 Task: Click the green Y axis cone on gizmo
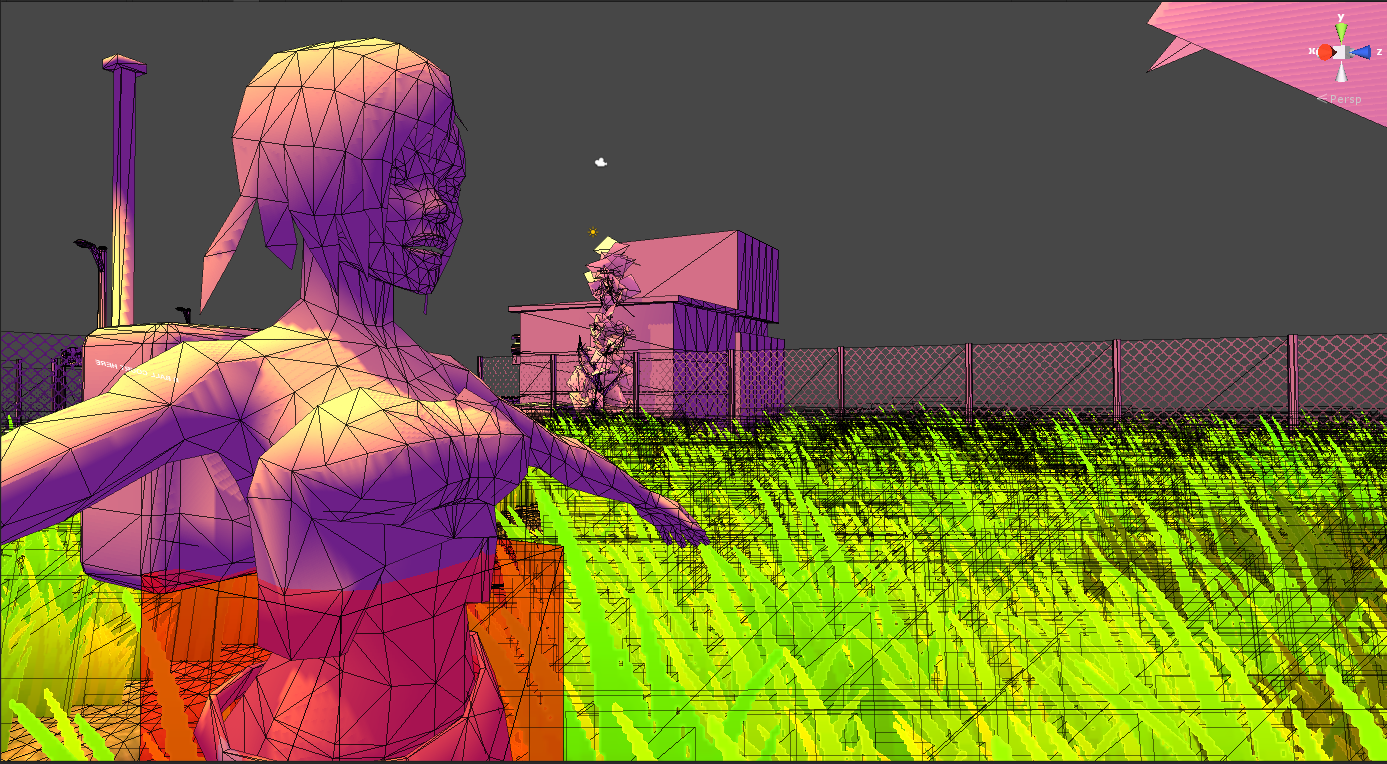pos(1341,31)
